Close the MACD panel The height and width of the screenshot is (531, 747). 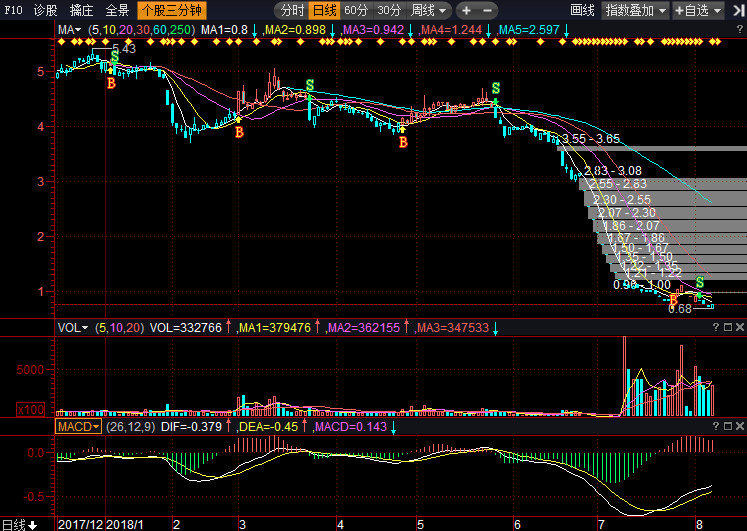click(x=739, y=426)
